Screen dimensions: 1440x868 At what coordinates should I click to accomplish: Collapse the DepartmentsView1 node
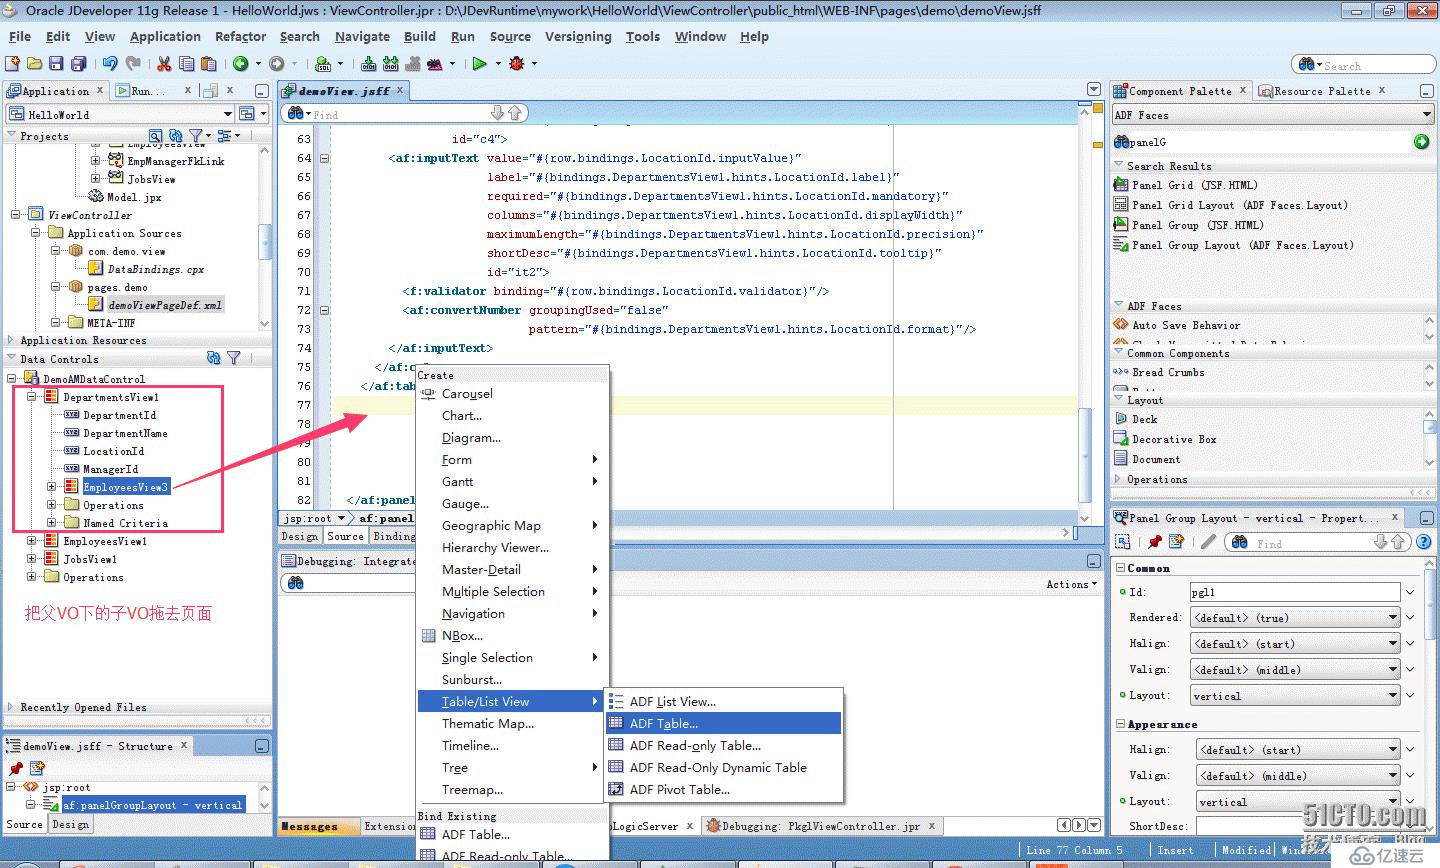point(32,397)
